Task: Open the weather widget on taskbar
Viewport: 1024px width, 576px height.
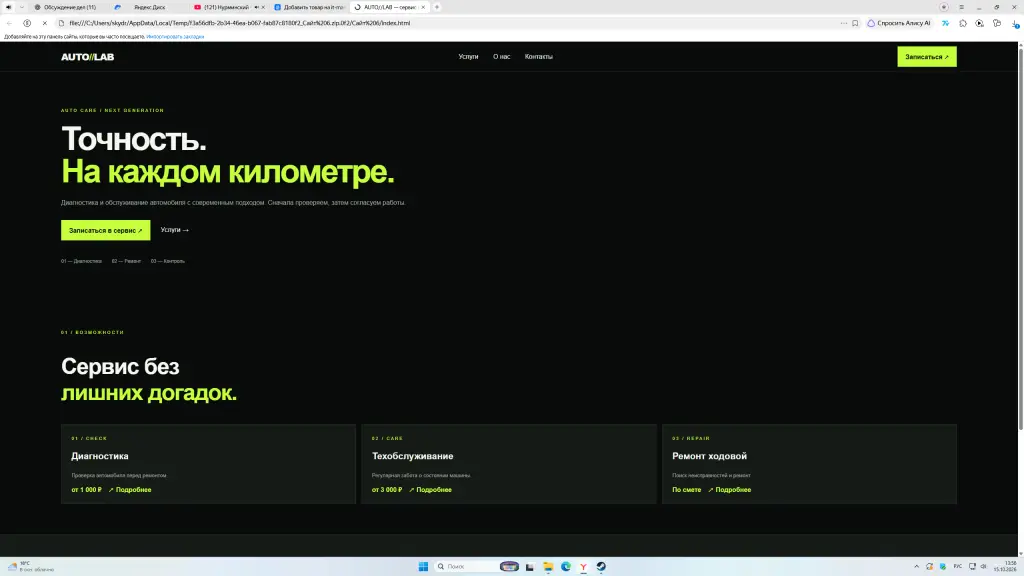Action: tap(31, 566)
